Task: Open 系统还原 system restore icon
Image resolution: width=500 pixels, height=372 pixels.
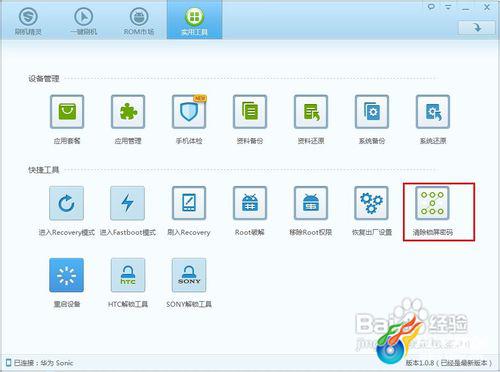Action: point(433,112)
